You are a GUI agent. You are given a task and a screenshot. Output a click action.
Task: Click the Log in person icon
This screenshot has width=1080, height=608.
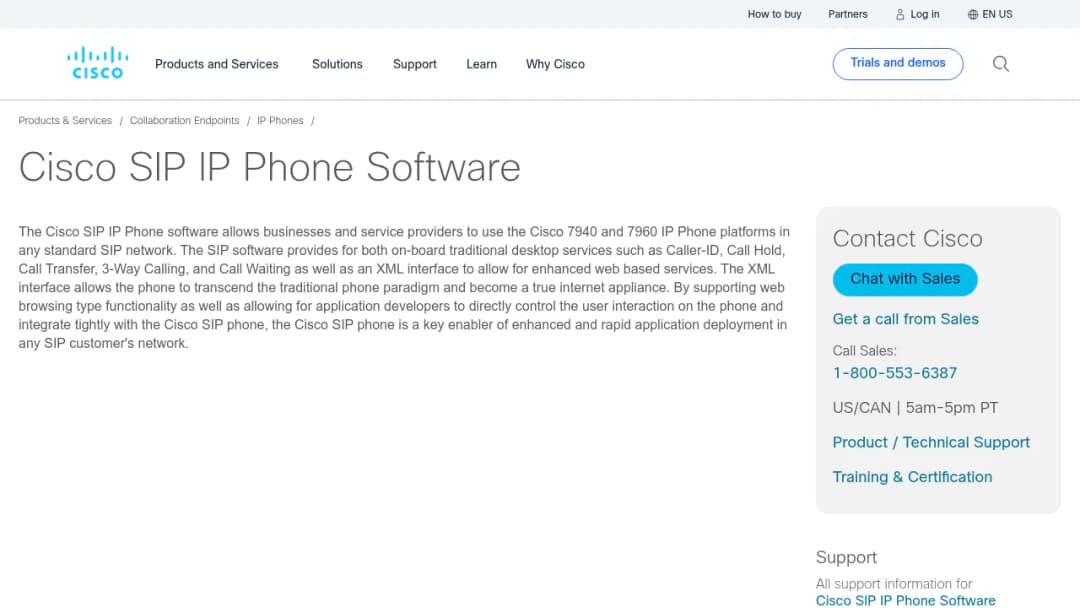[900, 14]
